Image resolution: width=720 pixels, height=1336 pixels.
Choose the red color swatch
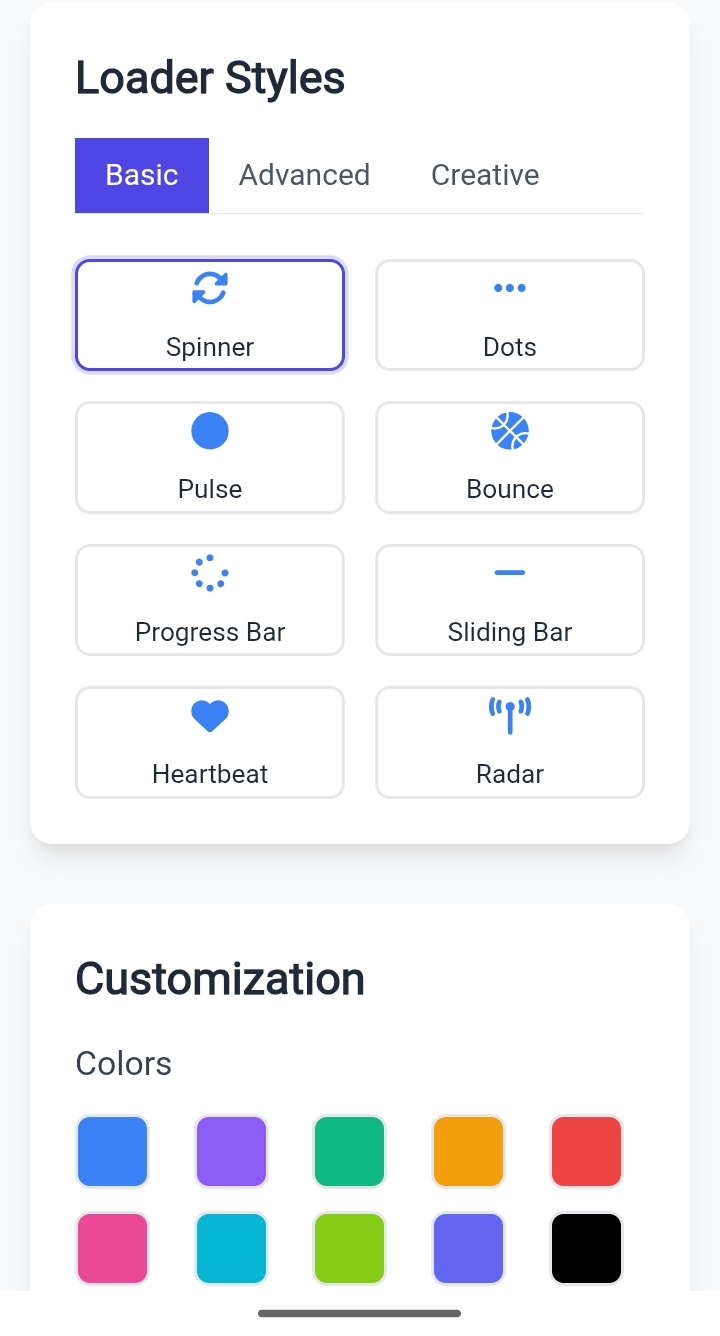(586, 1151)
